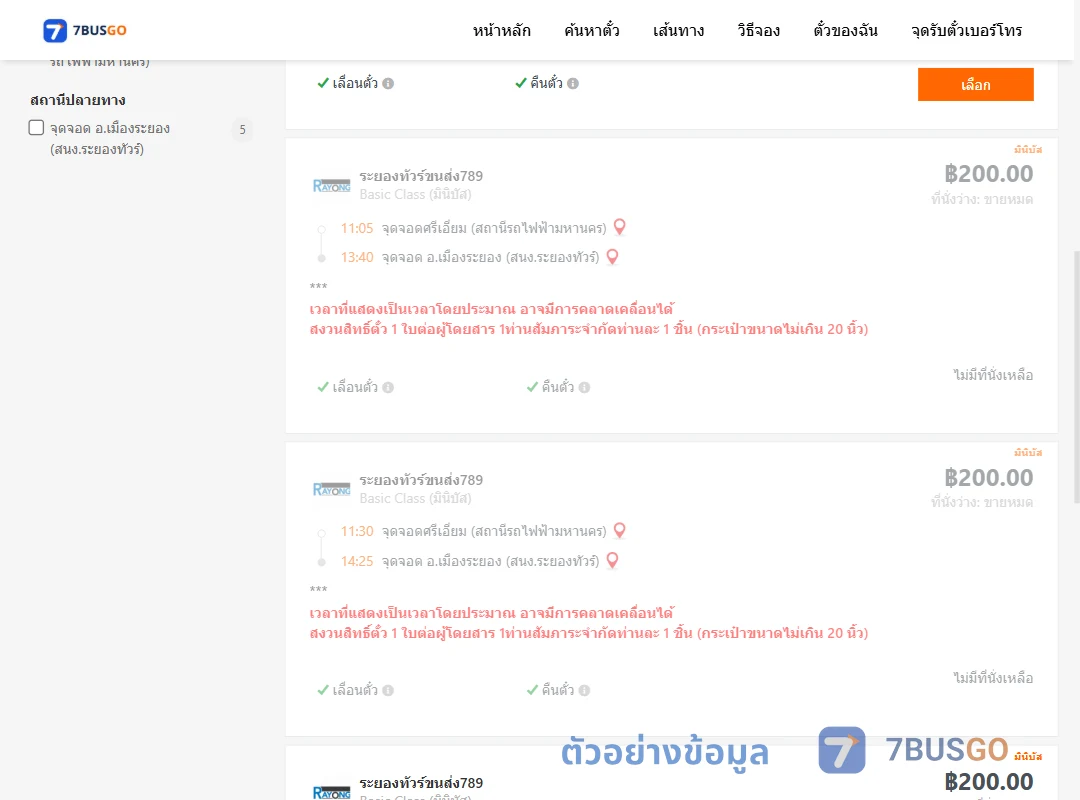1080x800 pixels.
Task: Click the page vertical scrollbar
Action: [x=1077, y=377]
